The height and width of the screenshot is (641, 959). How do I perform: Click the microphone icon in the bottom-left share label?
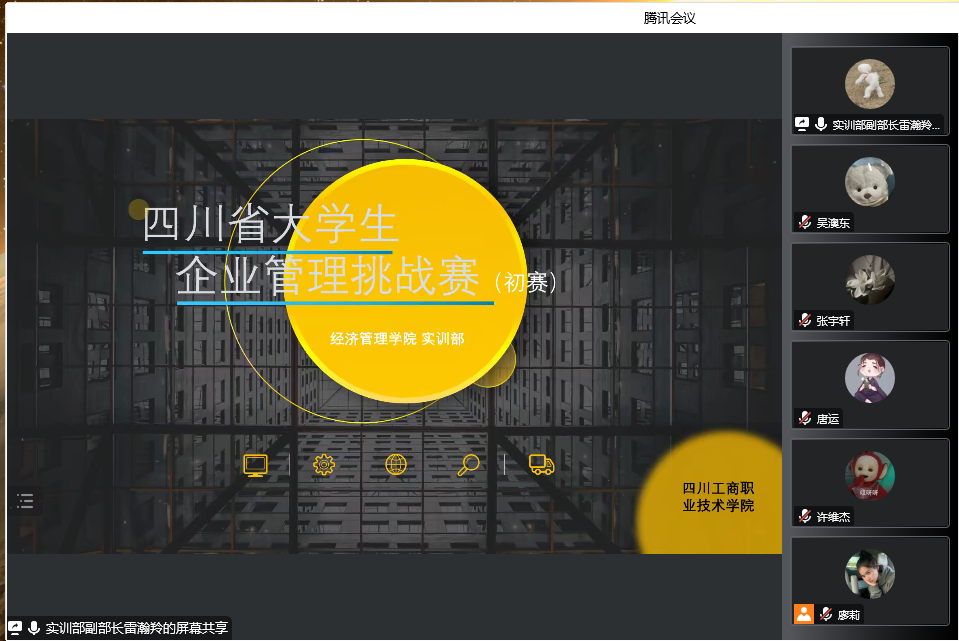click(34, 628)
